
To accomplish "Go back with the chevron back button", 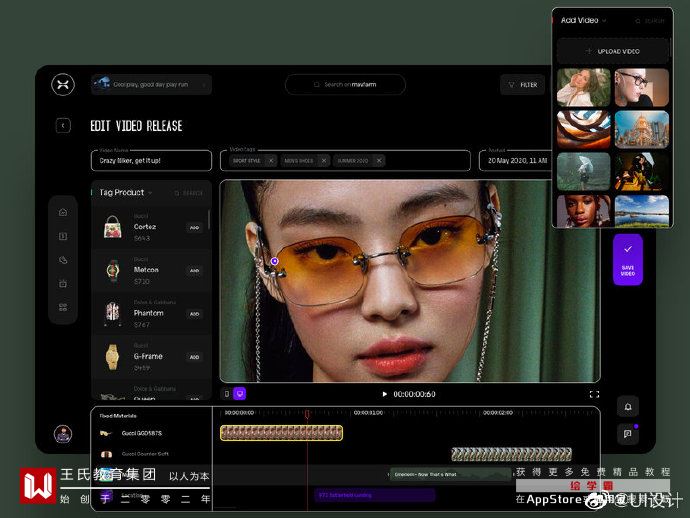I will pyautogui.click(x=63, y=126).
